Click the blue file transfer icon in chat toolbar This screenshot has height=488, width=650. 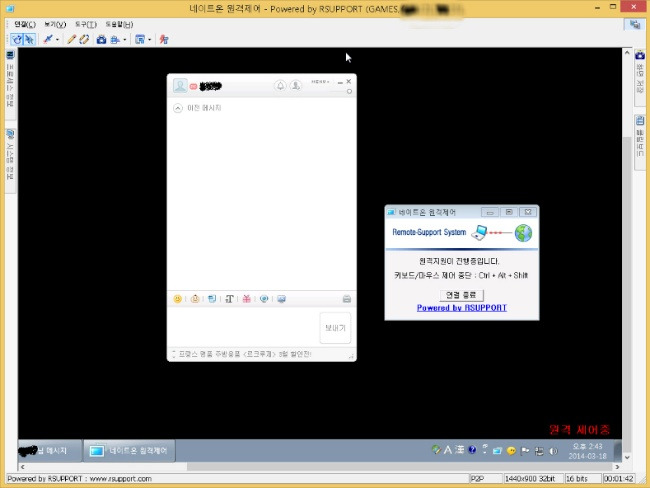tap(212, 299)
